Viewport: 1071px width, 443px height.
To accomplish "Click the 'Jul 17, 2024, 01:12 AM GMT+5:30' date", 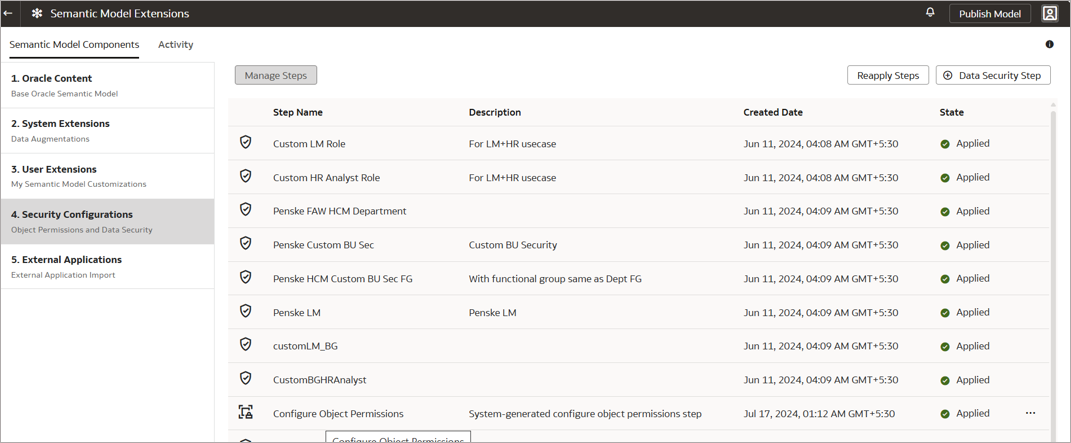I will pos(819,414).
